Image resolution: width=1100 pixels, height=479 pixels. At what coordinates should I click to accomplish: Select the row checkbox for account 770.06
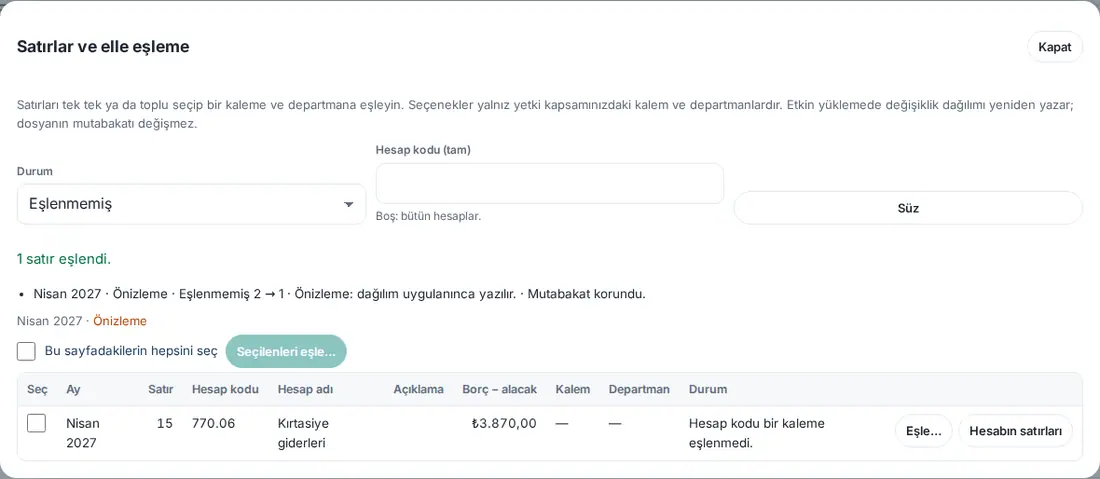(36, 423)
